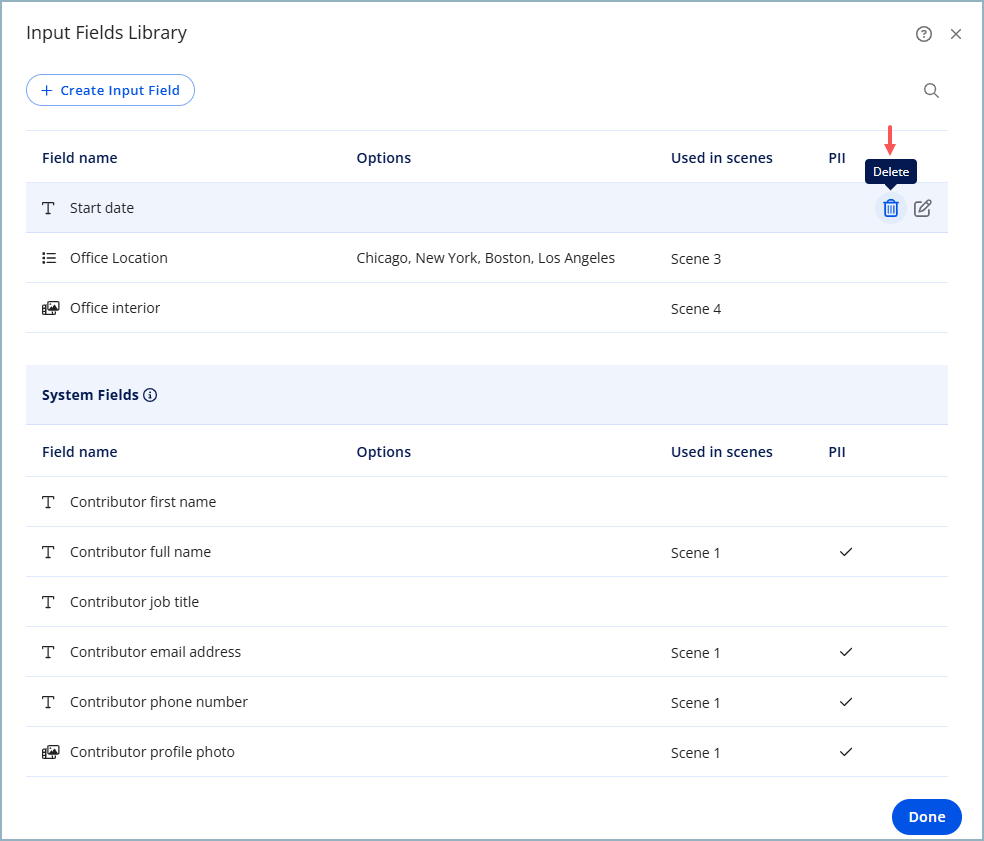
Task: Click the list icon beside Office Location
Action: point(49,258)
